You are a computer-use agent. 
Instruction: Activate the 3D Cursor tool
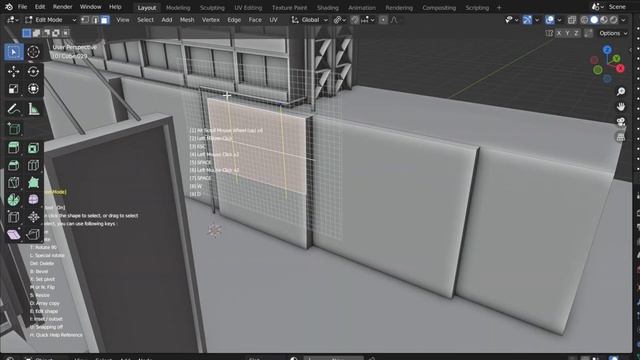(x=33, y=52)
